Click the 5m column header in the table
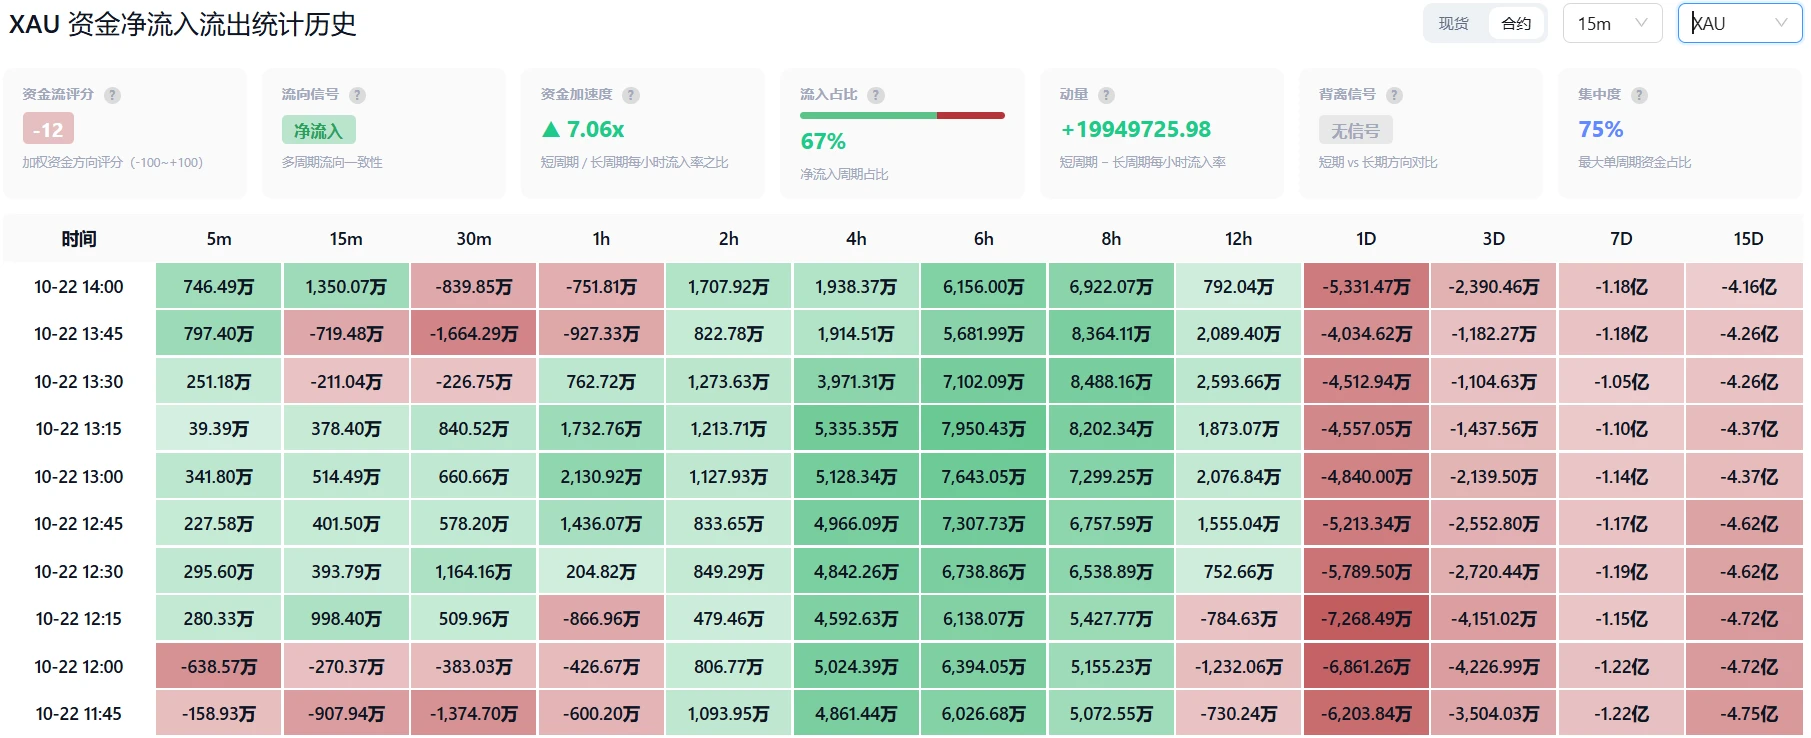Image resolution: width=1811 pixels, height=738 pixels. pyautogui.click(x=219, y=239)
